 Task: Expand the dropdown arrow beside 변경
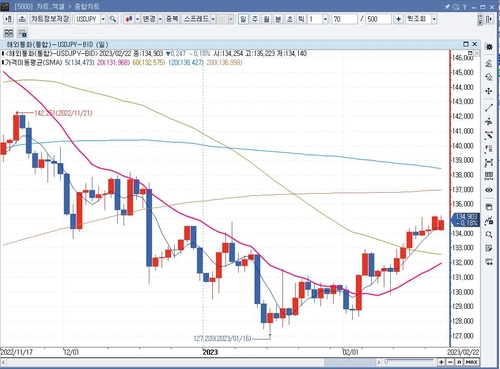point(160,19)
